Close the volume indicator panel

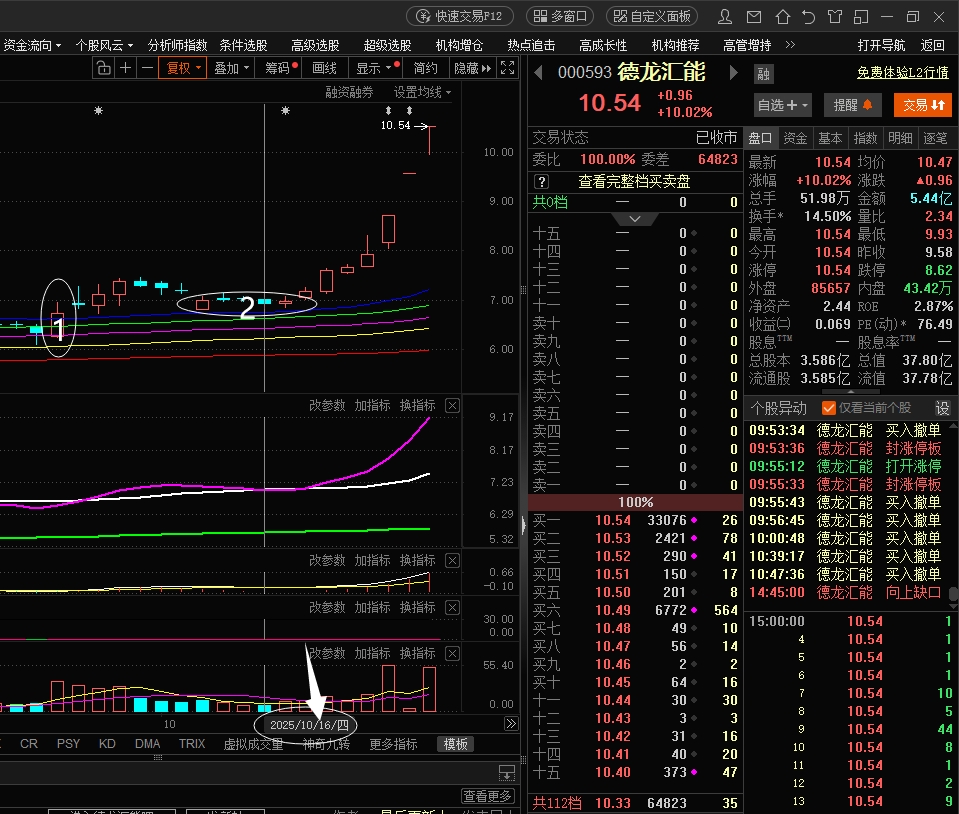point(452,653)
